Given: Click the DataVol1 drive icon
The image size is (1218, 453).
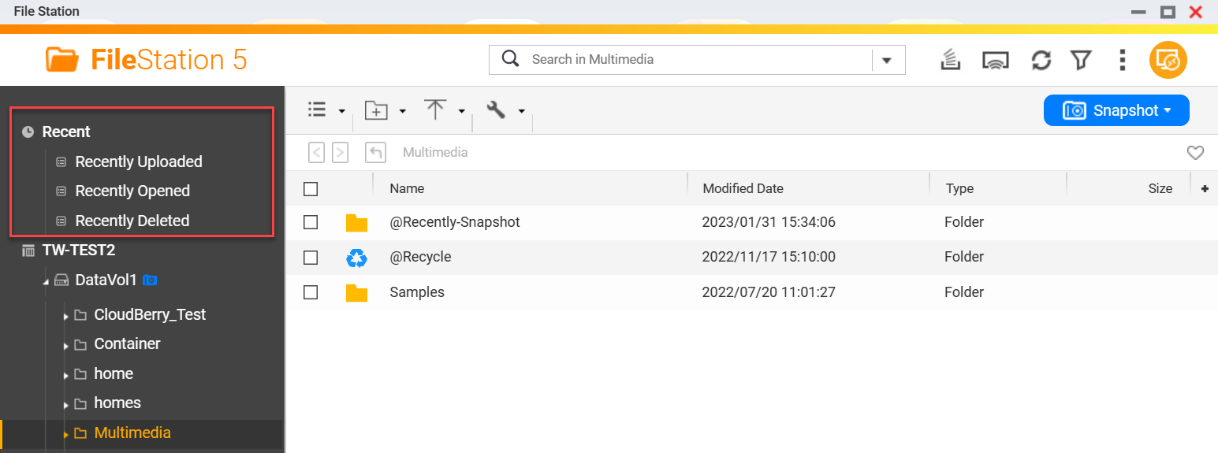Looking at the screenshot, I should [61, 280].
